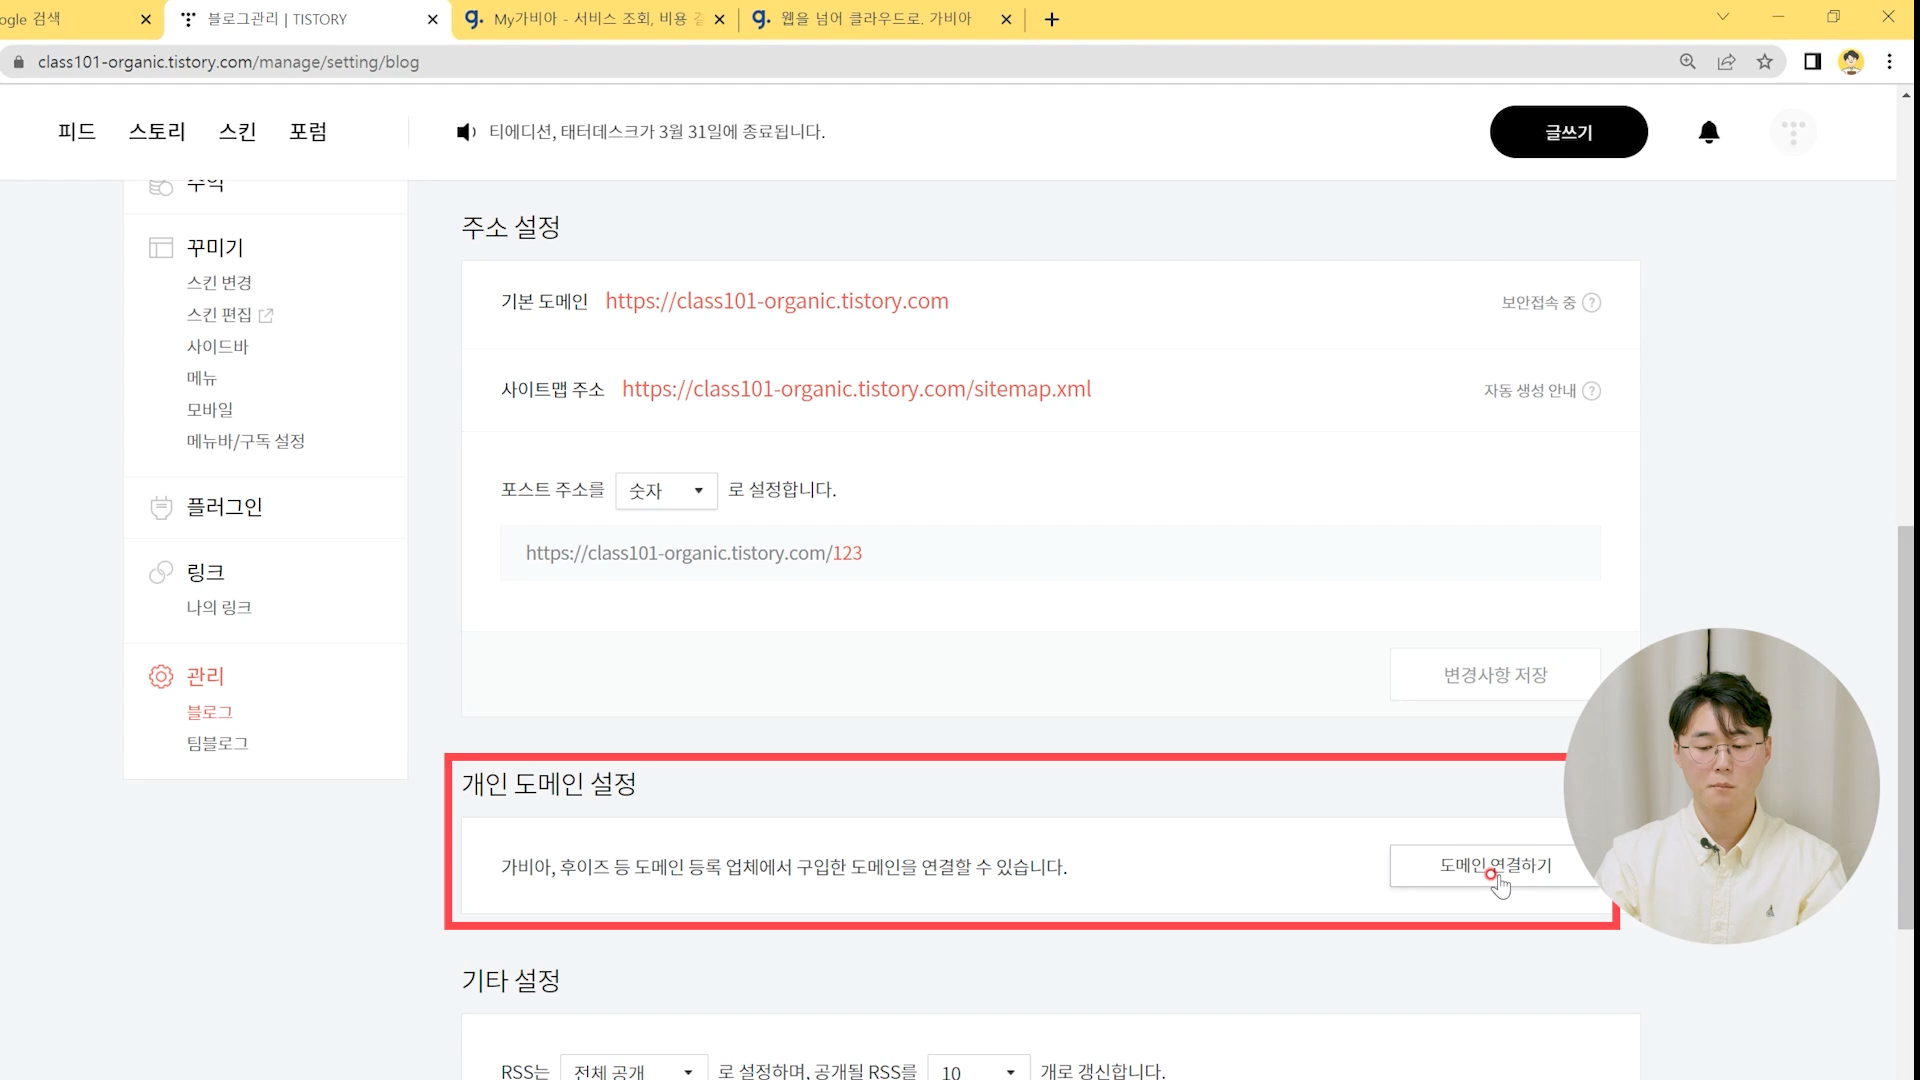The height and width of the screenshot is (1080, 1920).
Task: Click the help icon beside 자동 생성 안내
Action: tap(1592, 391)
